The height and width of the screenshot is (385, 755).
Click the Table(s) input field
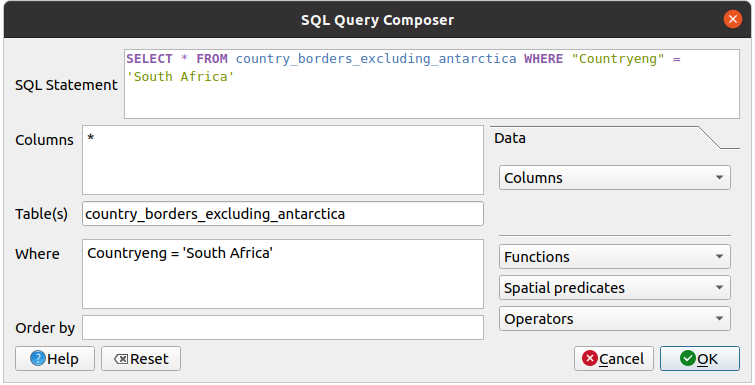coord(283,214)
